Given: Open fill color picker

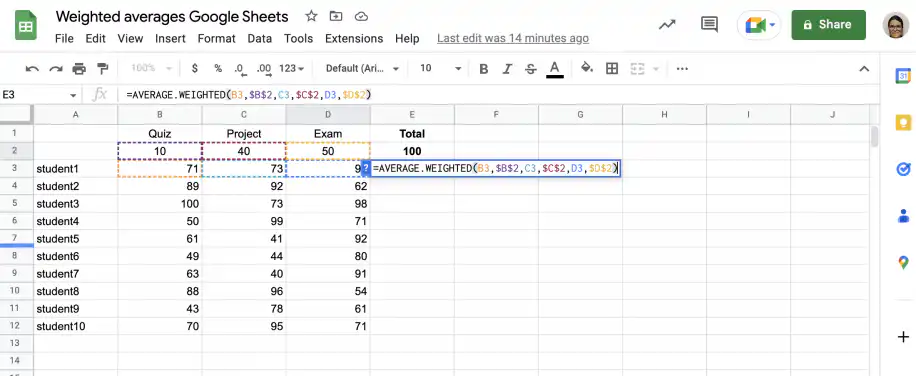Looking at the screenshot, I should (587, 68).
